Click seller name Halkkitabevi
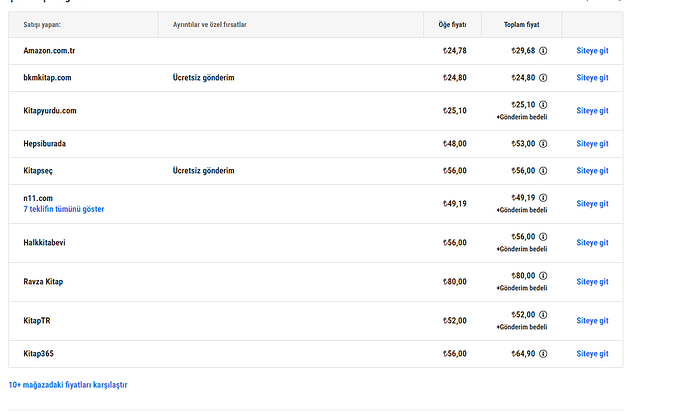This screenshot has height=414, width=690. click(44, 243)
